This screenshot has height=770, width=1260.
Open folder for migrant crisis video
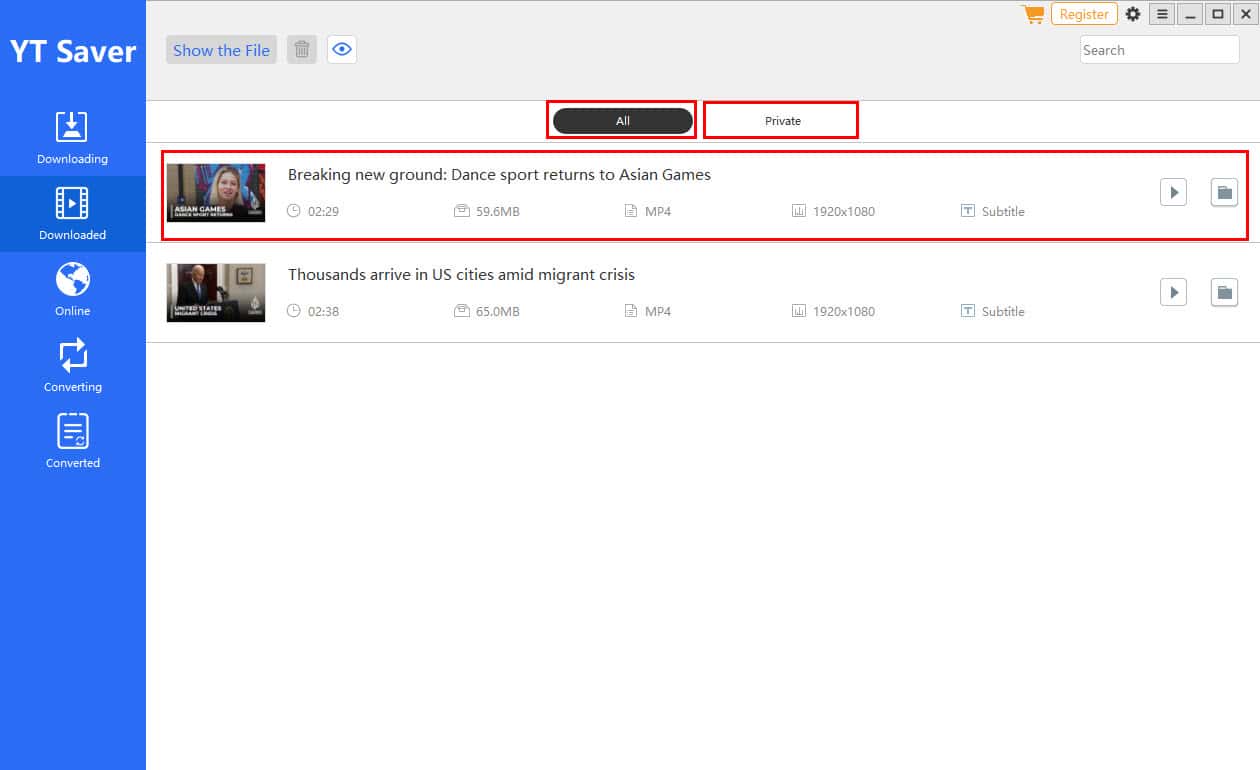click(x=1224, y=292)
